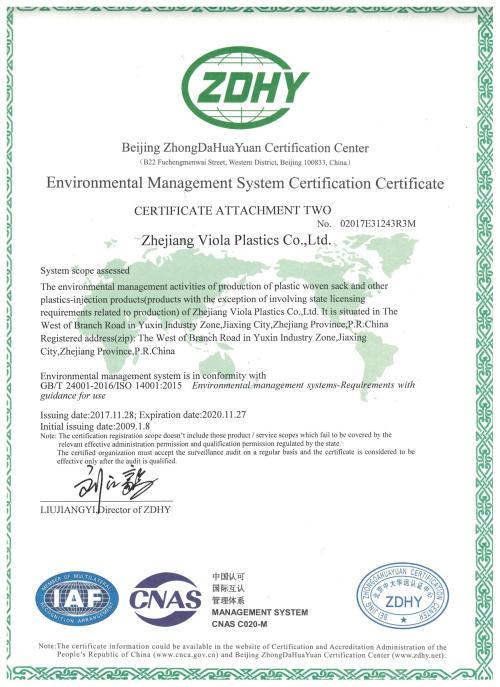The width and height of the screenshot is (500, 687).
Task: Click 'MANAGEMENT SYSTEM' label beside CNAS
Action: tap(260, 612)
